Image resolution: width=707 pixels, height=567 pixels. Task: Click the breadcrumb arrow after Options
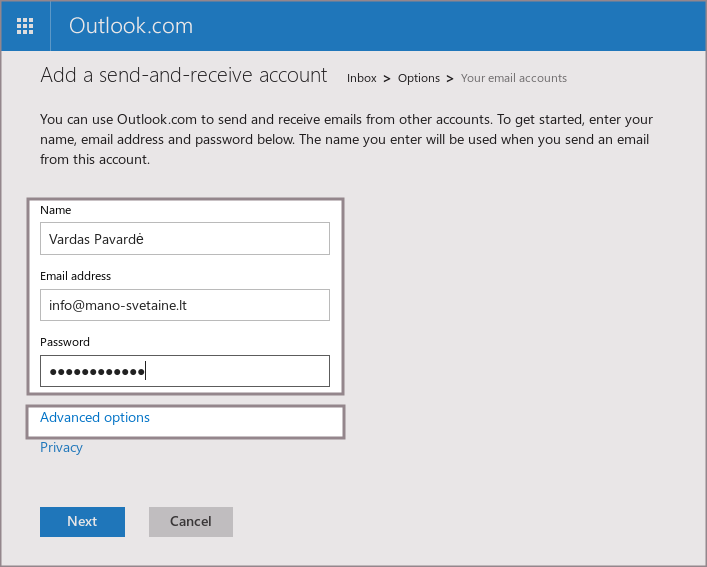450,78
